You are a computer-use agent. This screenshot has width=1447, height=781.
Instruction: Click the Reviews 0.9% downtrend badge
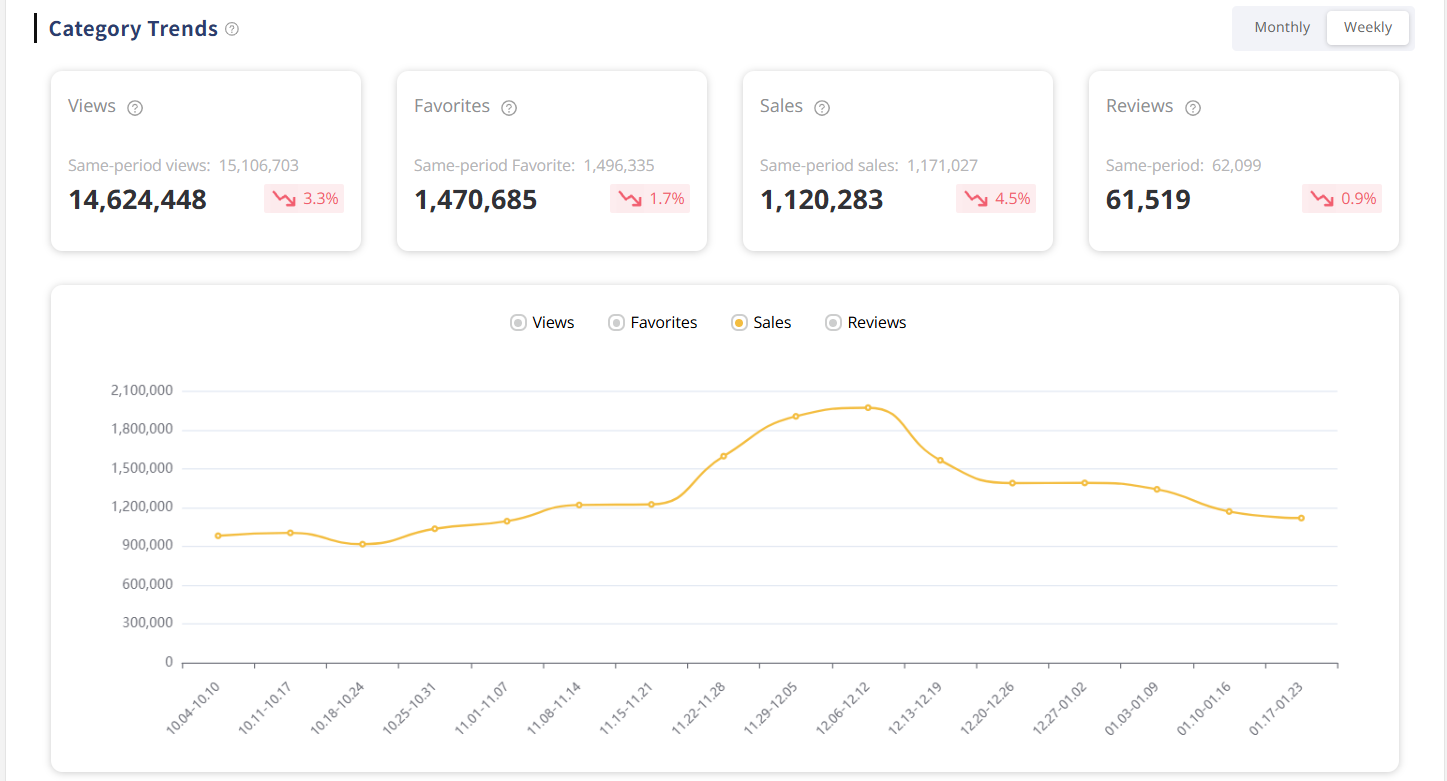coord(1342,199)
